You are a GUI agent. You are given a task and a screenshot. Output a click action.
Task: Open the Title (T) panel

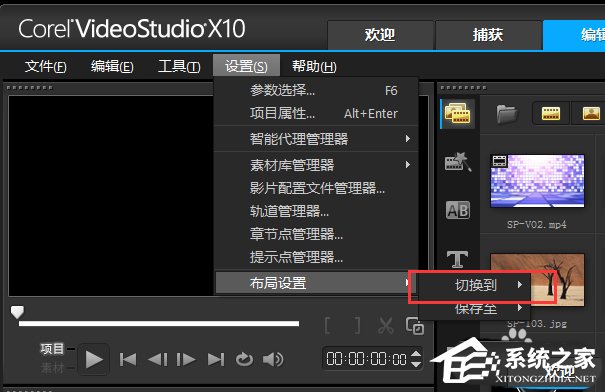(457, 259)
